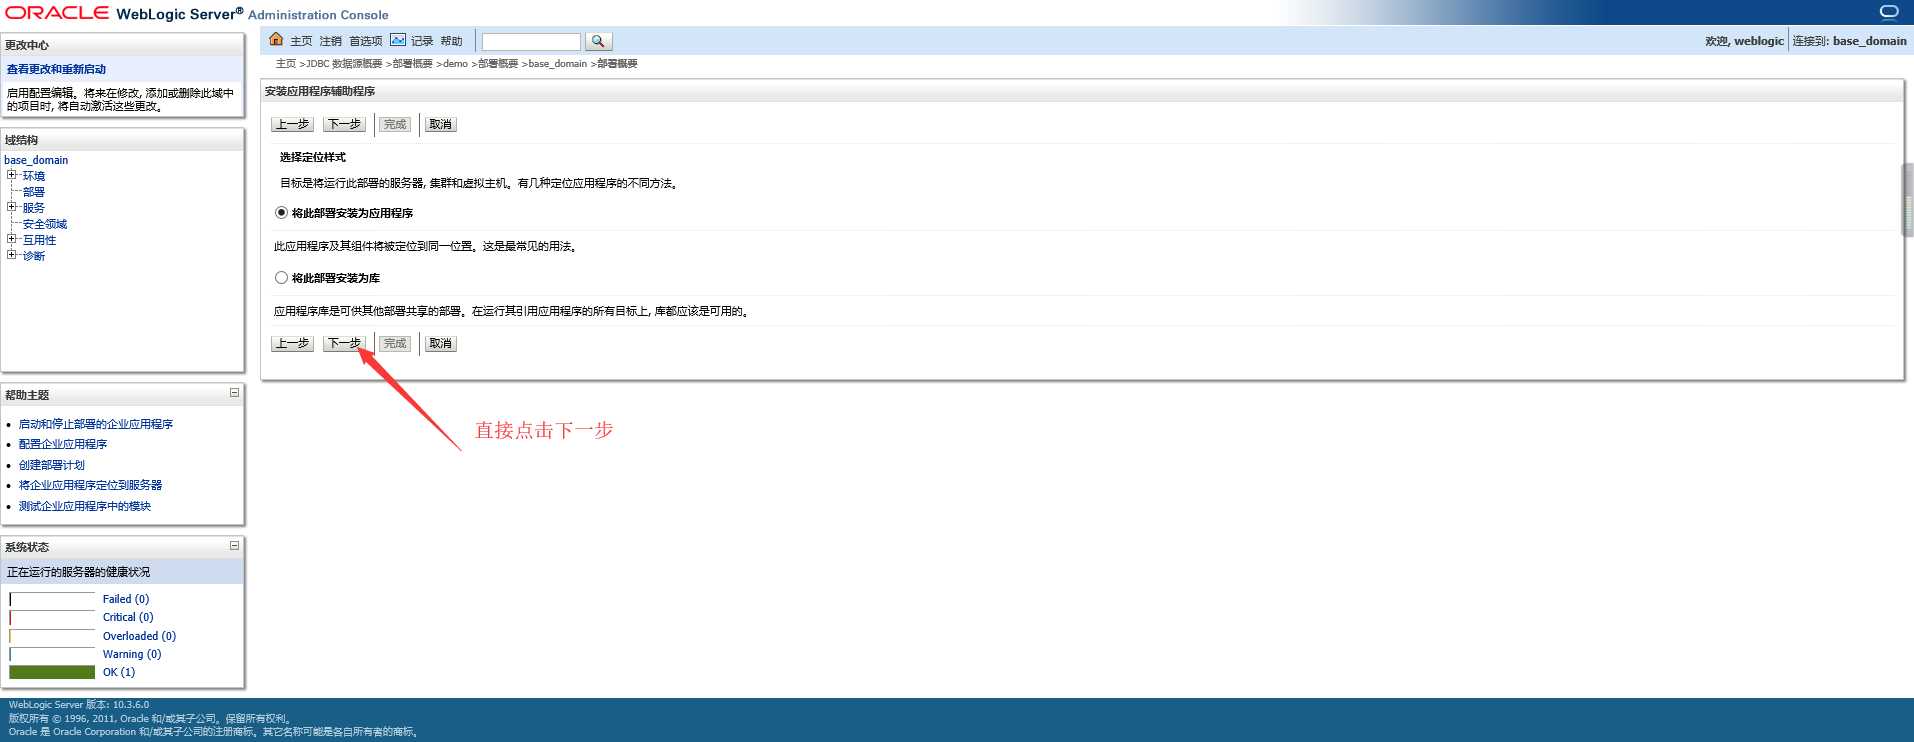Expand the 互用性 tree node
This screenshot has width=1914, height=742.
click(x=11, y=239)
